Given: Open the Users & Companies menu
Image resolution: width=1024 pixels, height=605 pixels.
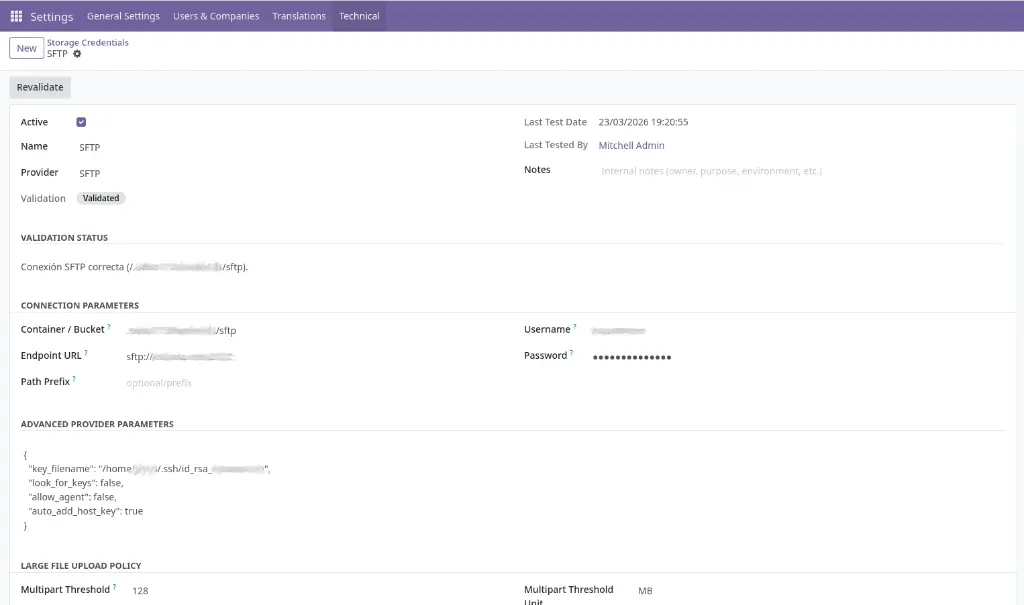Looking at the screenshot, I should pyautogui.click(x=216, y=16).
